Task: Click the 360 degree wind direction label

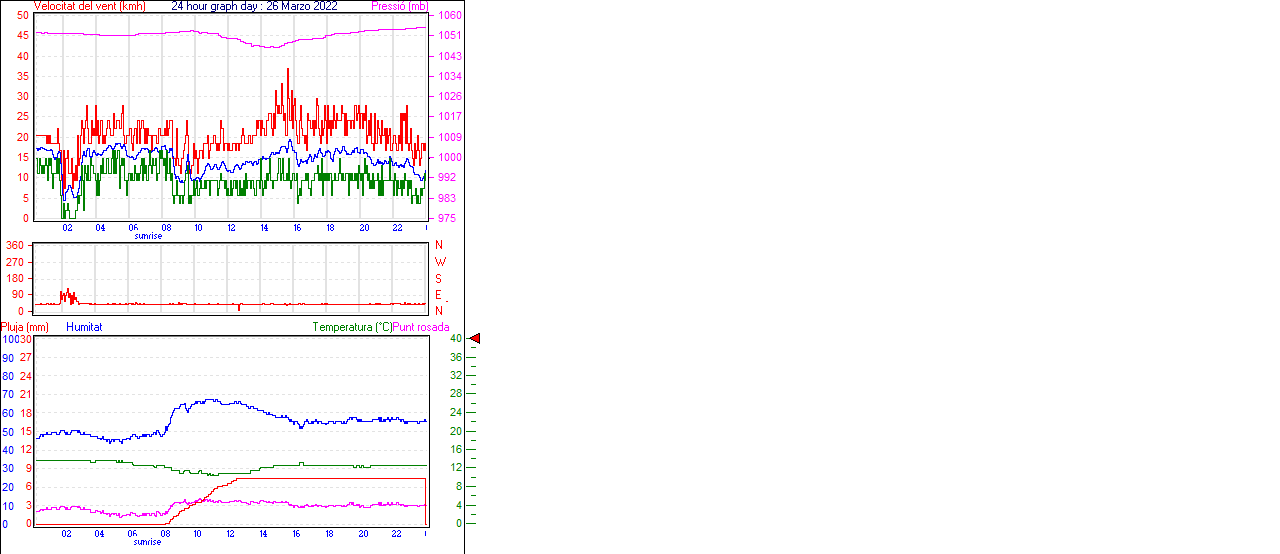Action: 15,245
